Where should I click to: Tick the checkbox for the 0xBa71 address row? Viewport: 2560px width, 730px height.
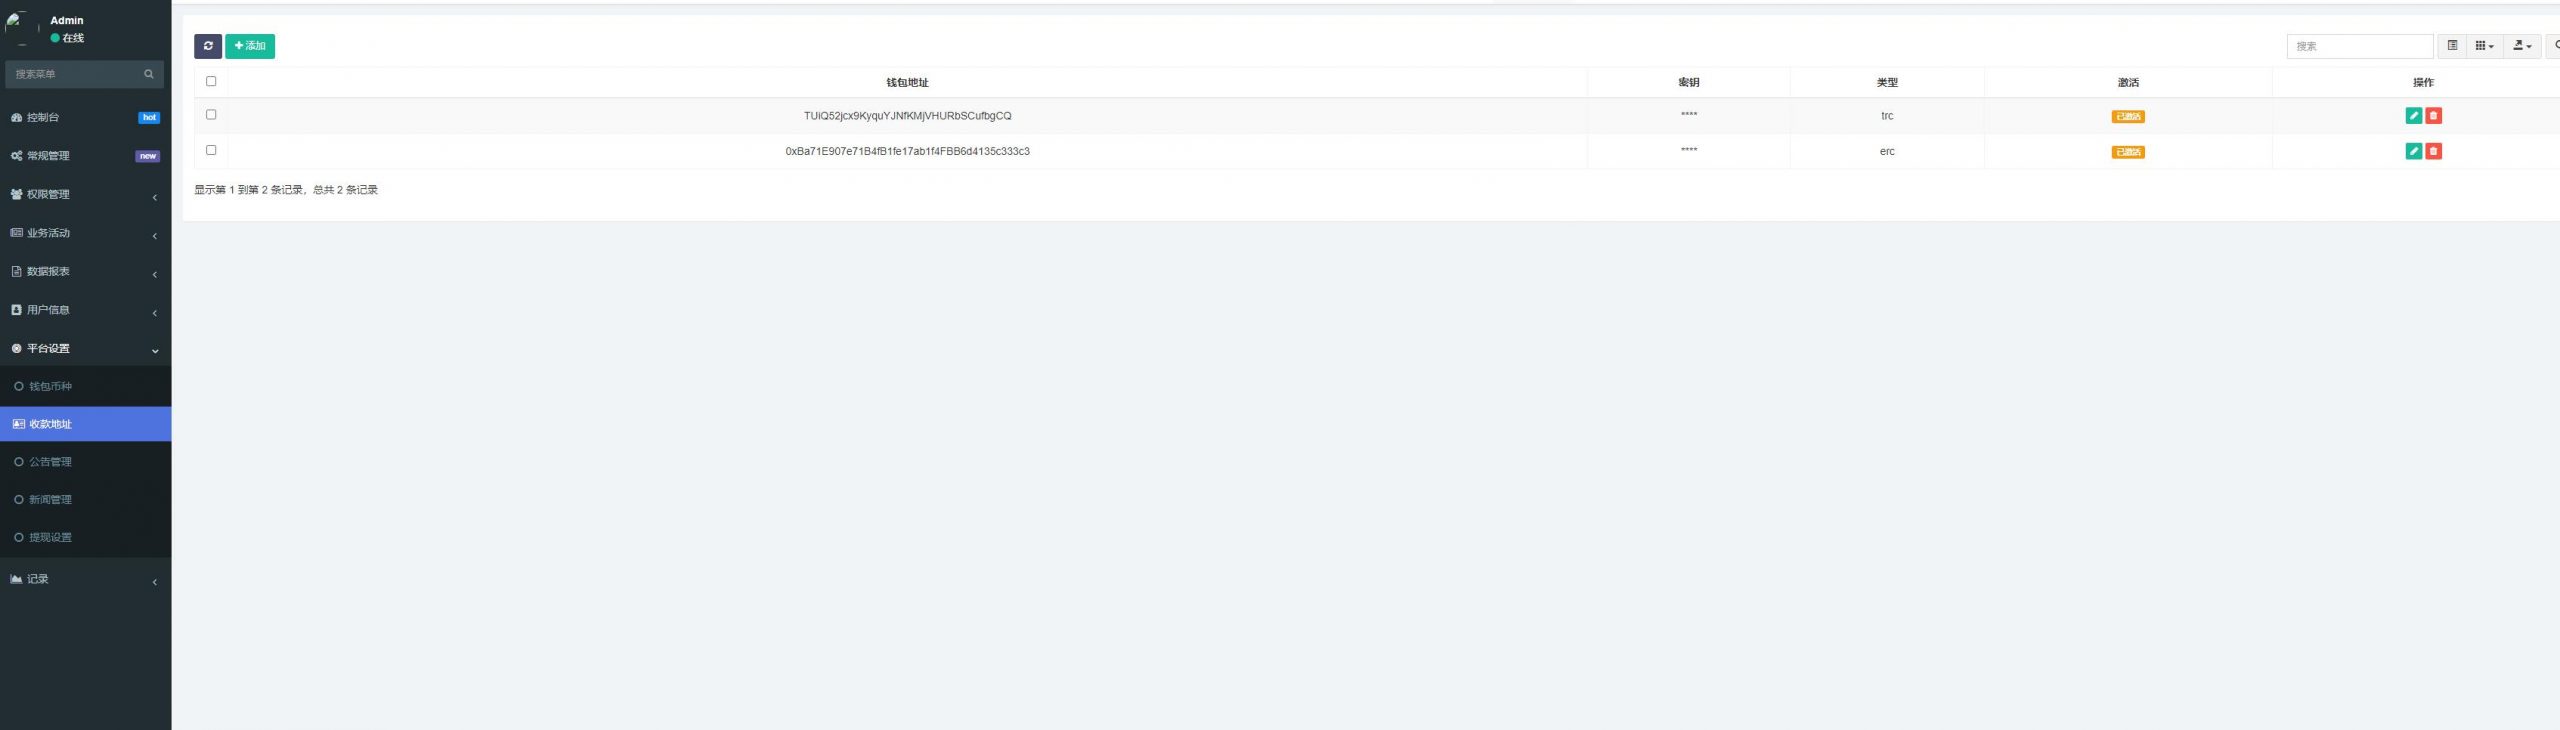coord(211,150)
